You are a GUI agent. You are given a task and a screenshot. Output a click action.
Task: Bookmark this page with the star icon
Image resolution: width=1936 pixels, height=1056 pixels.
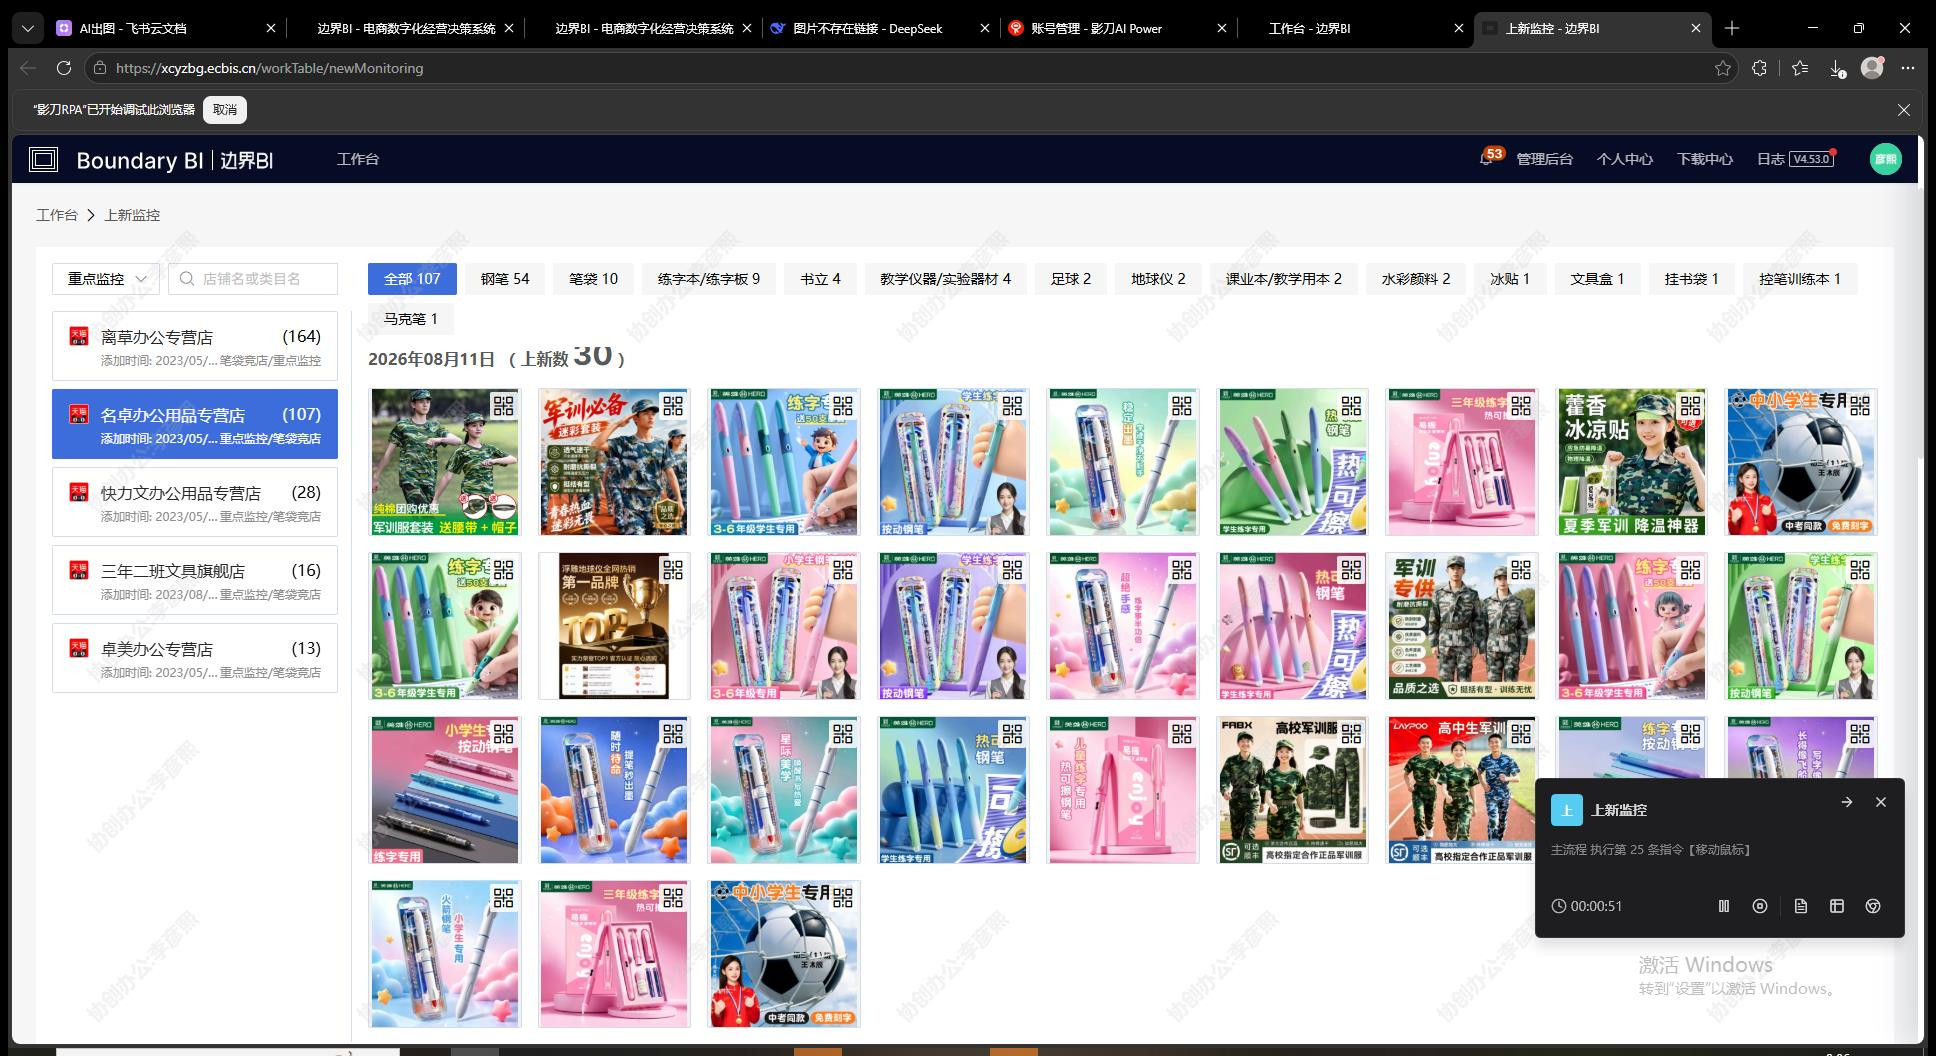coord(1723,68)
